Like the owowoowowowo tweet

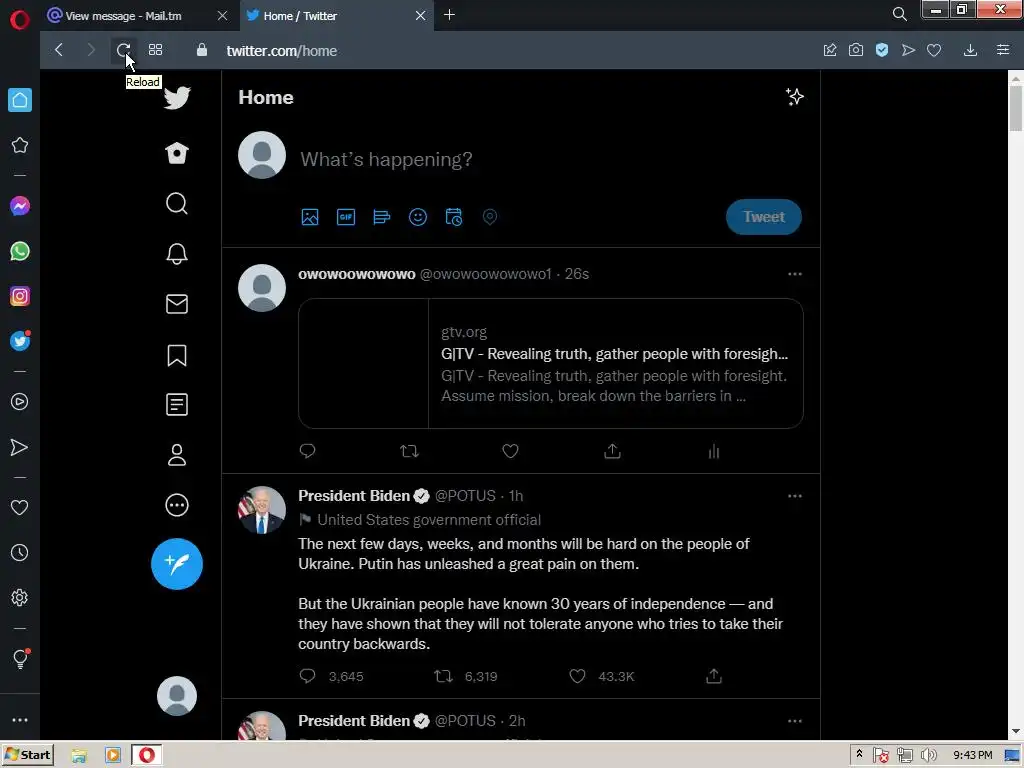click(x=511, y=451)
